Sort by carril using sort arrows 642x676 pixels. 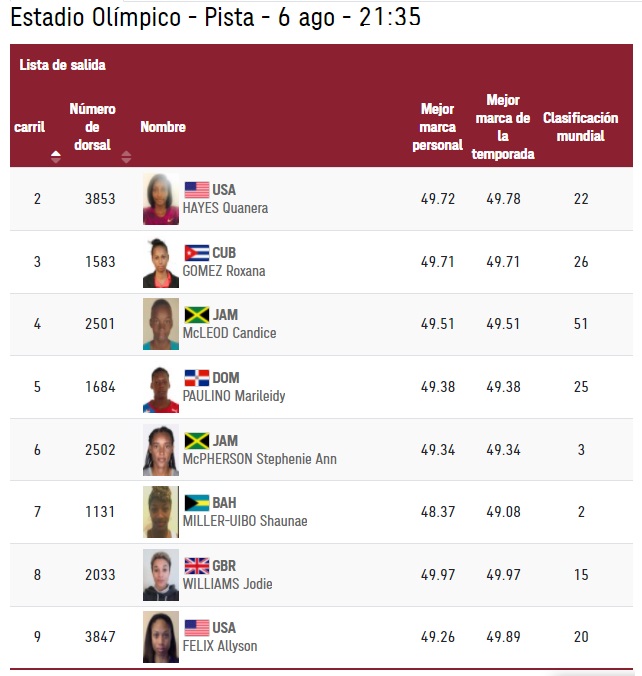pyautogui.click(x=56, y=156)
